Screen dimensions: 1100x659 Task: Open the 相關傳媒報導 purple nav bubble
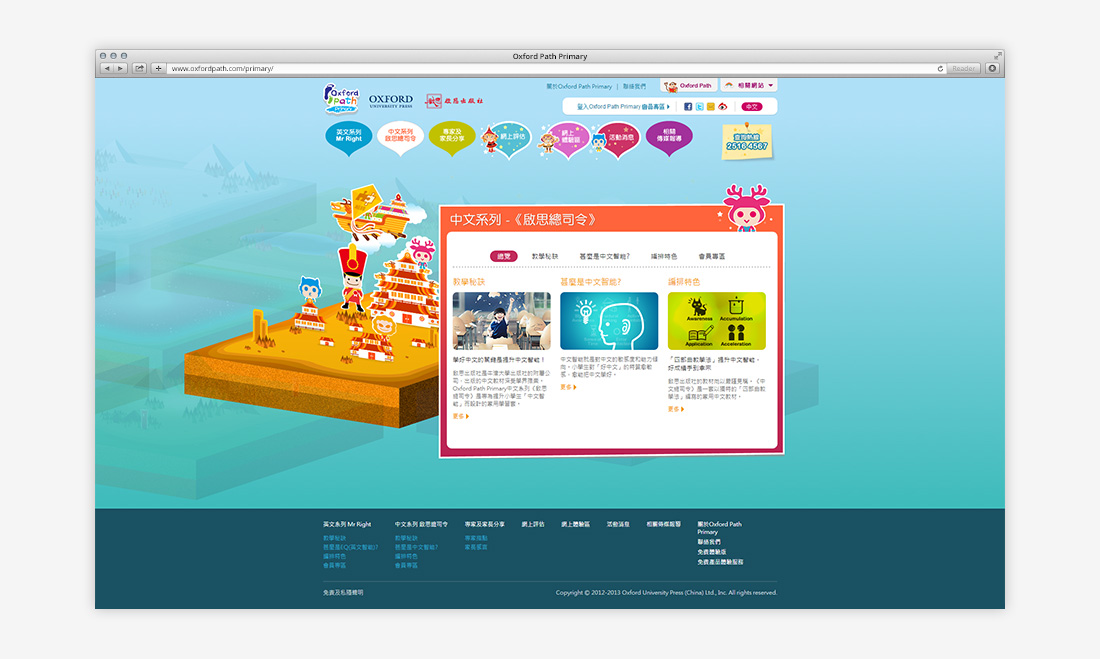tap(669, 137)
